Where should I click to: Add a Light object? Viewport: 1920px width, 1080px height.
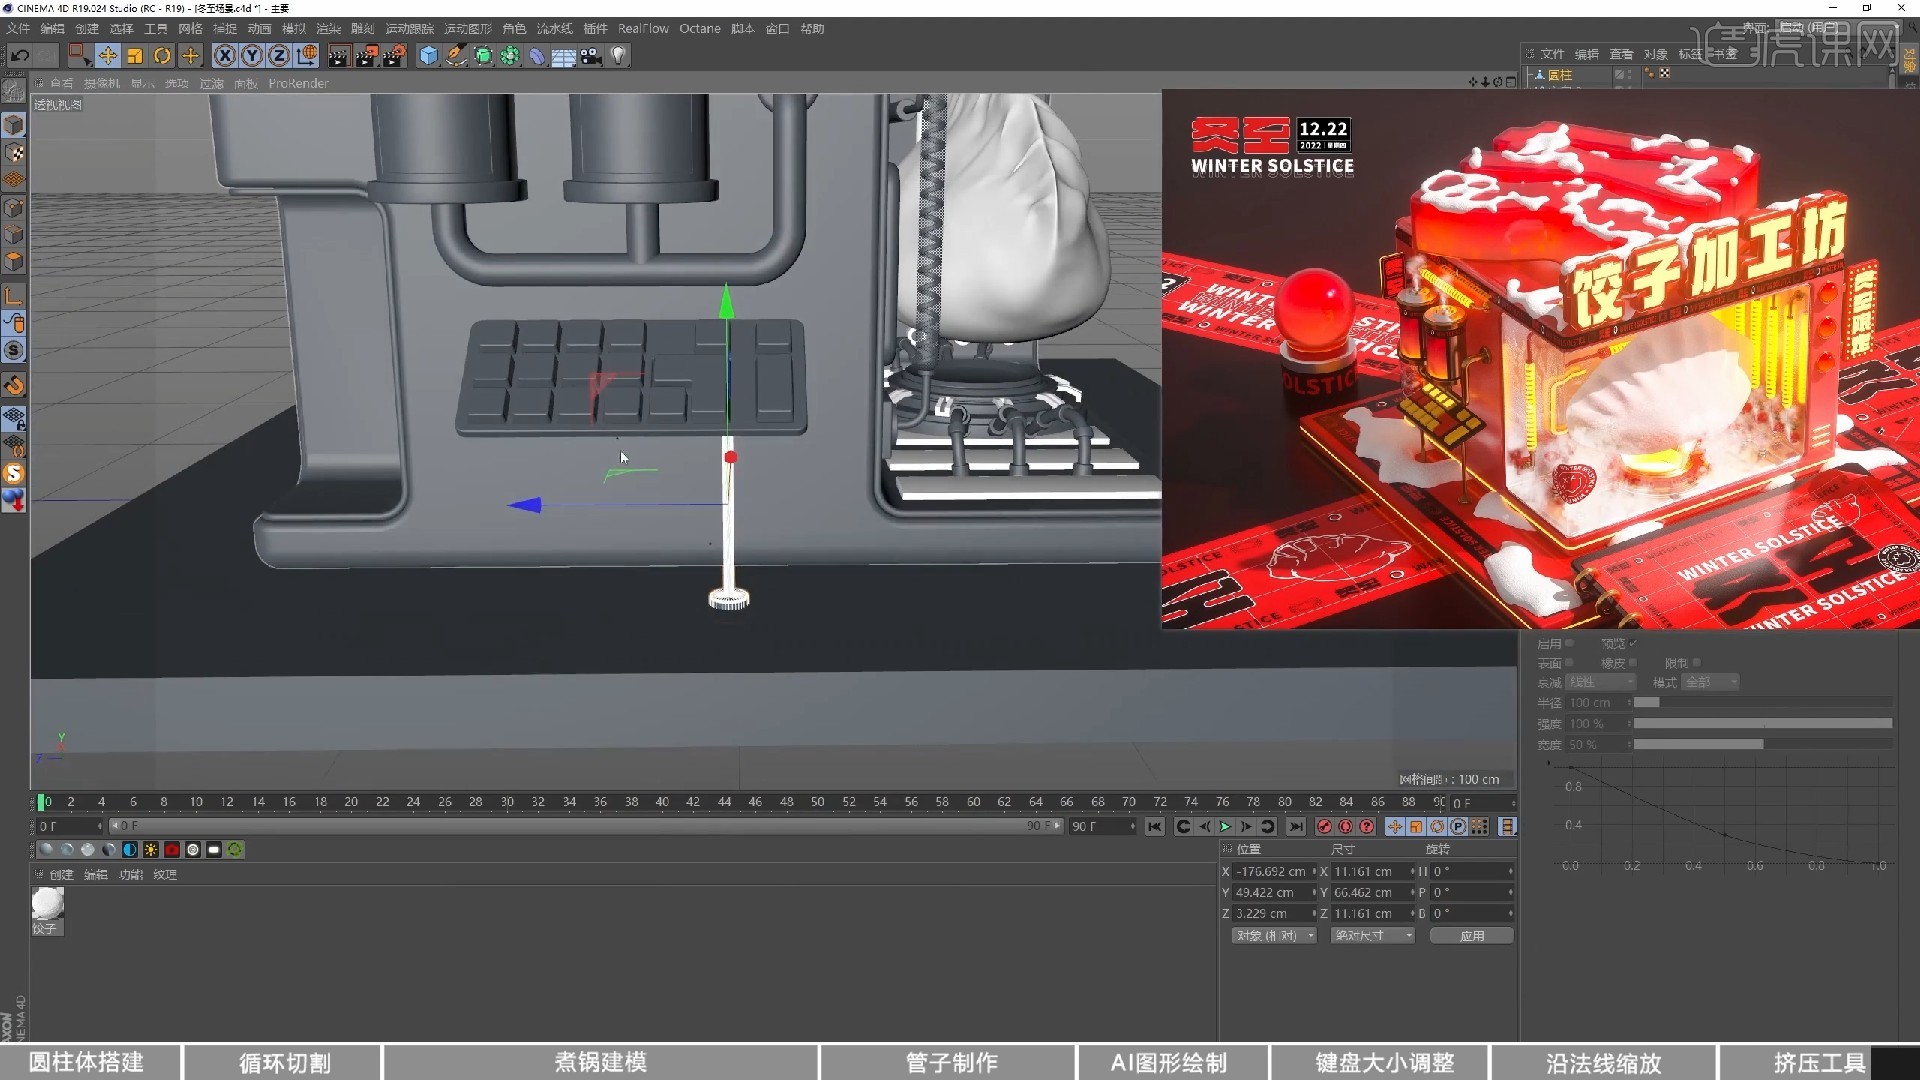click(619, 56)
